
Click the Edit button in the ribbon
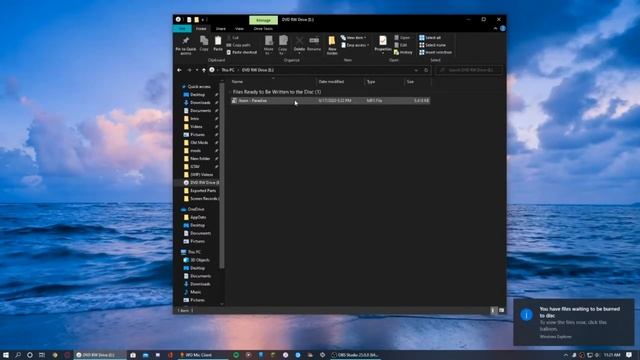pyautogui.click(x=401, y=45)
